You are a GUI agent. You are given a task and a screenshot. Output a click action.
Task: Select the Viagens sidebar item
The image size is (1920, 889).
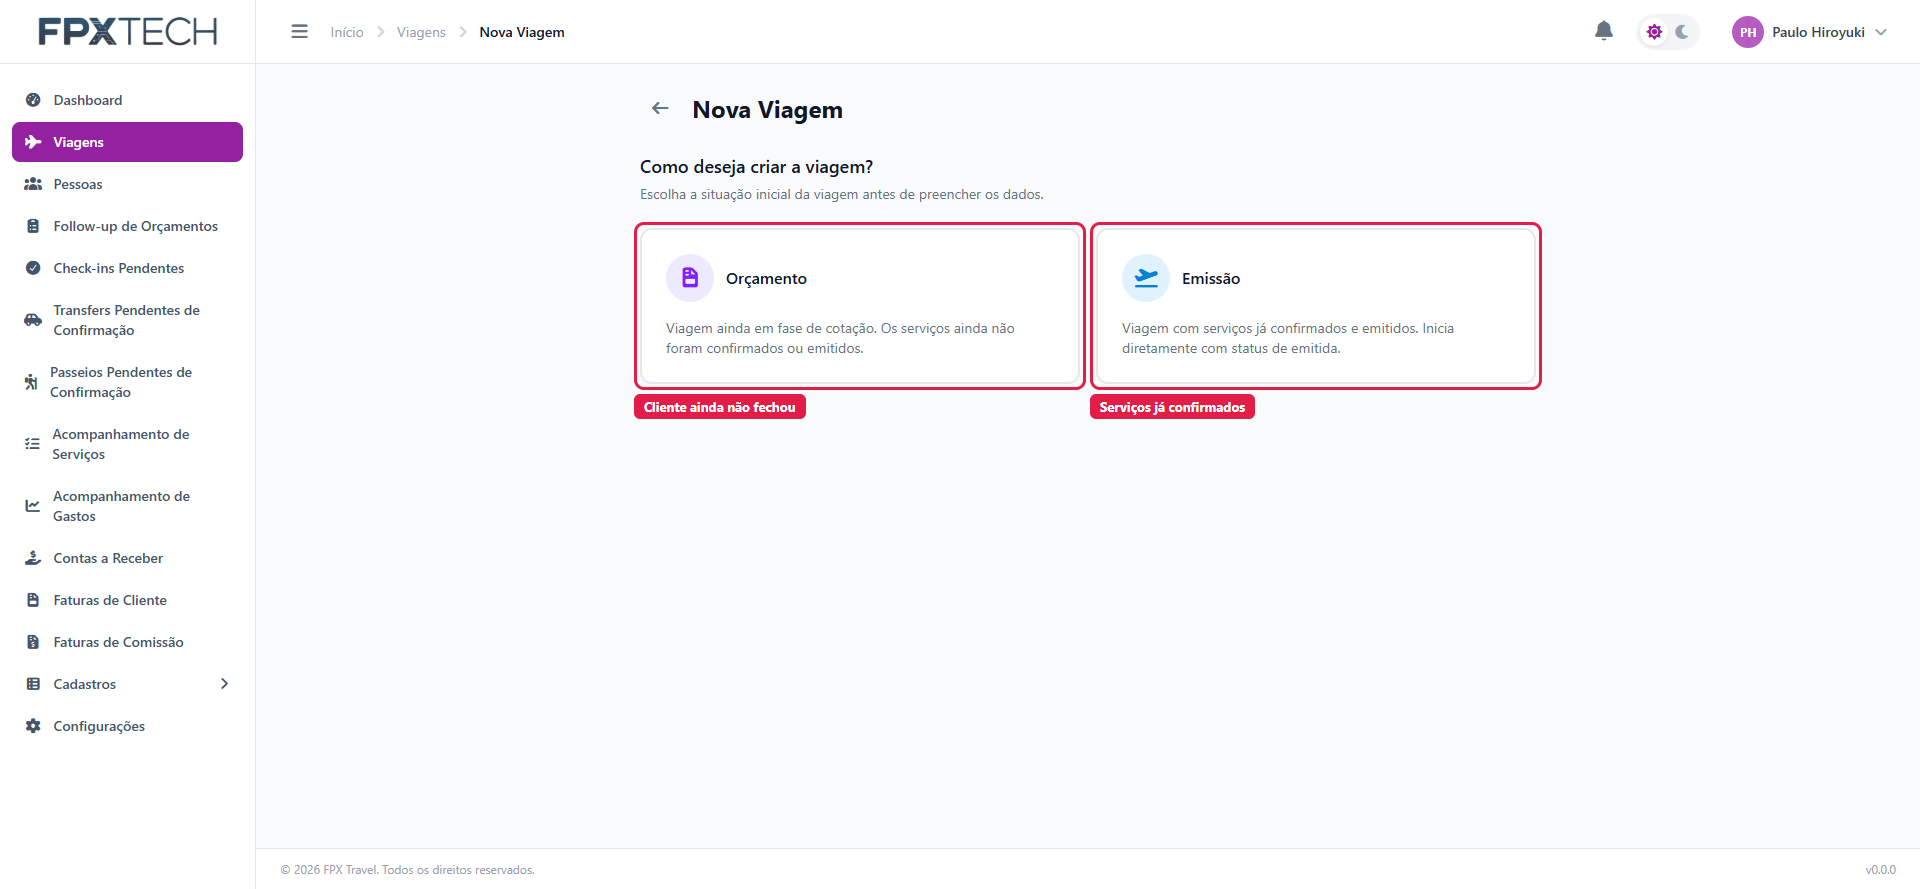coord(127,142)
